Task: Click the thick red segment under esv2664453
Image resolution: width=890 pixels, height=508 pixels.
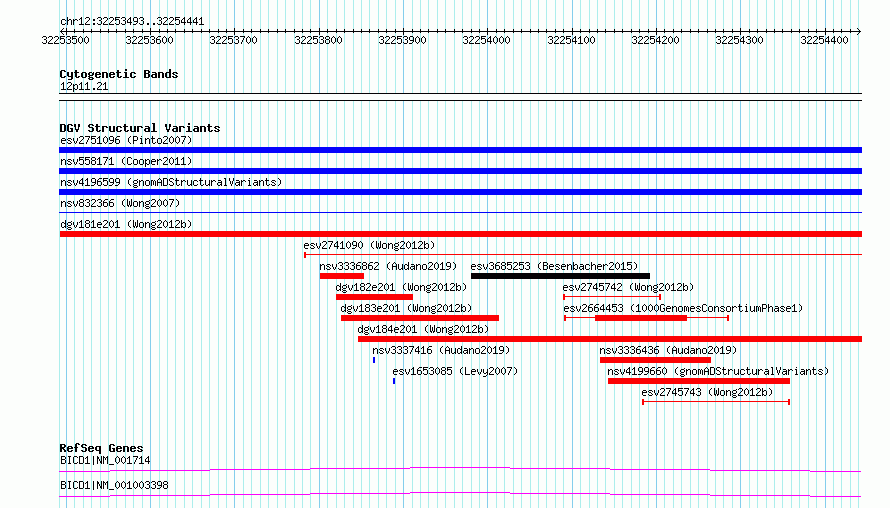Action: click(641, 318)
